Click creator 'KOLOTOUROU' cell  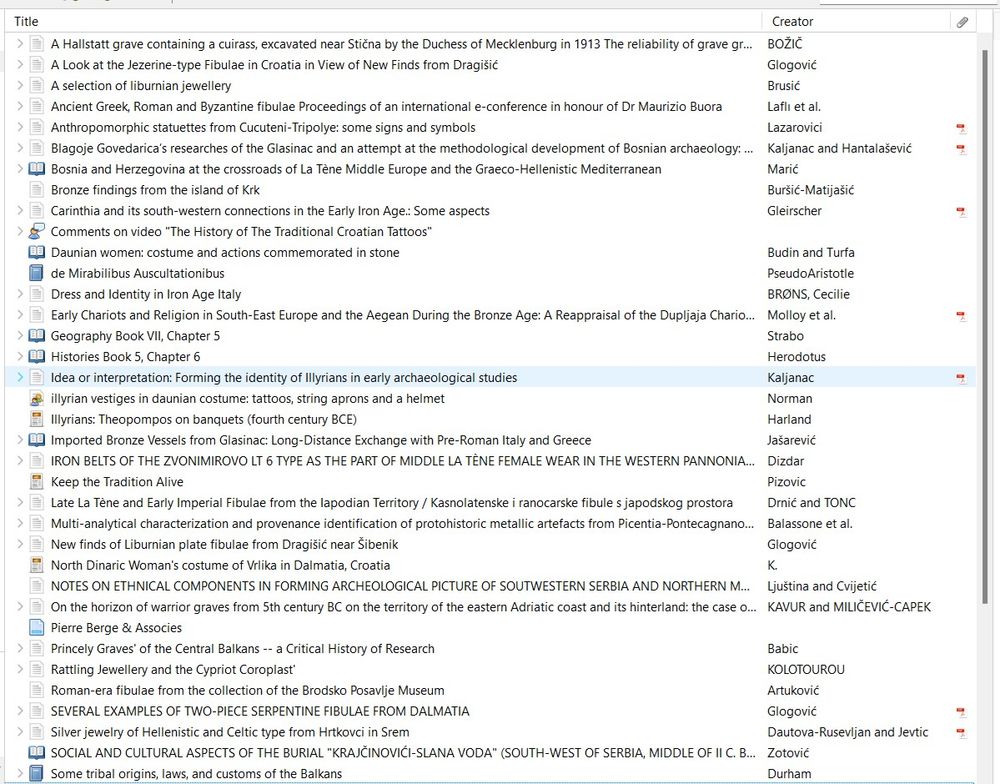(805, 669)
